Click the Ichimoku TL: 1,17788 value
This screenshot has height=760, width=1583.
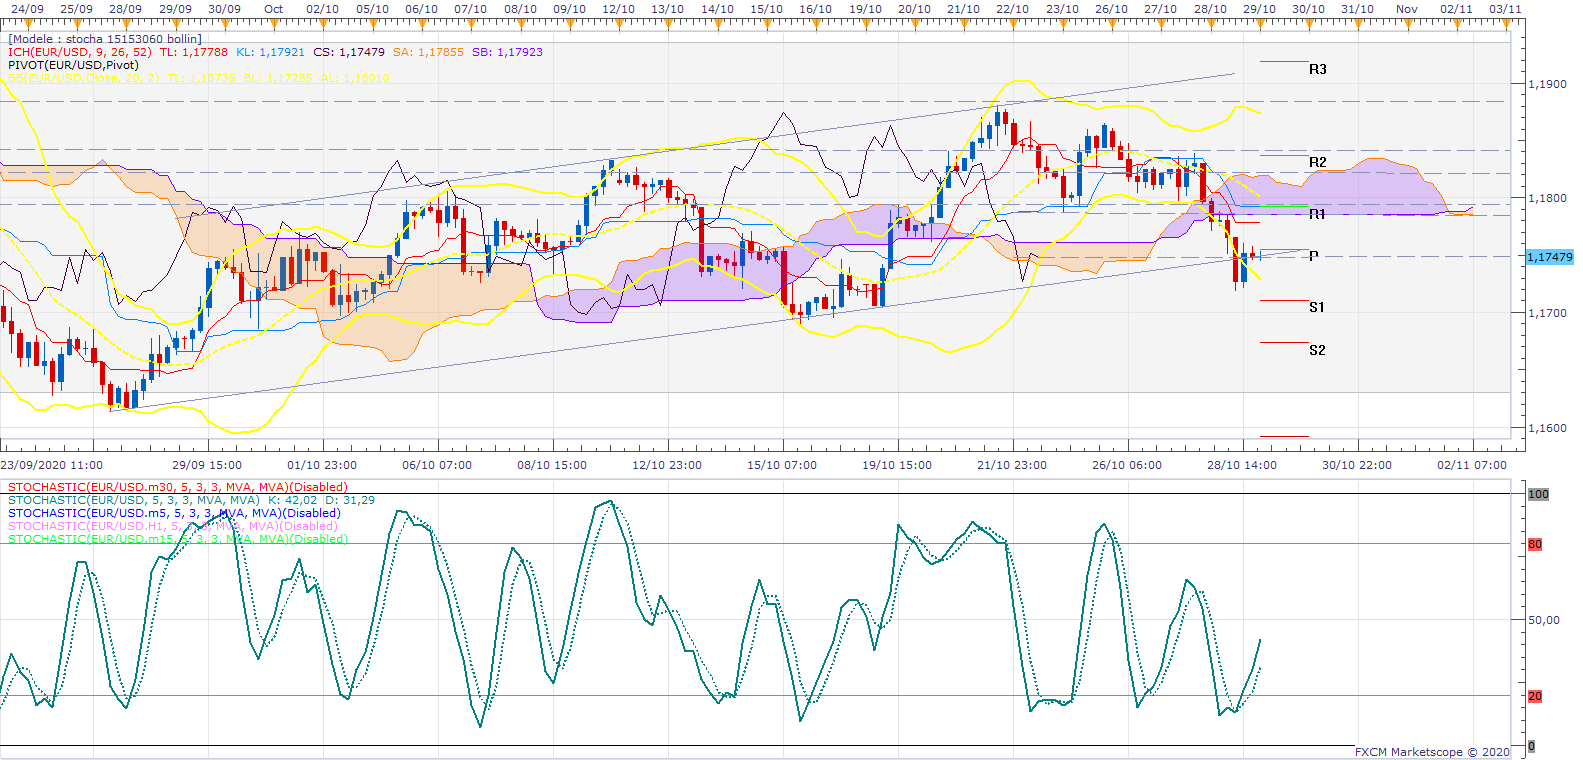pos(194,52)
